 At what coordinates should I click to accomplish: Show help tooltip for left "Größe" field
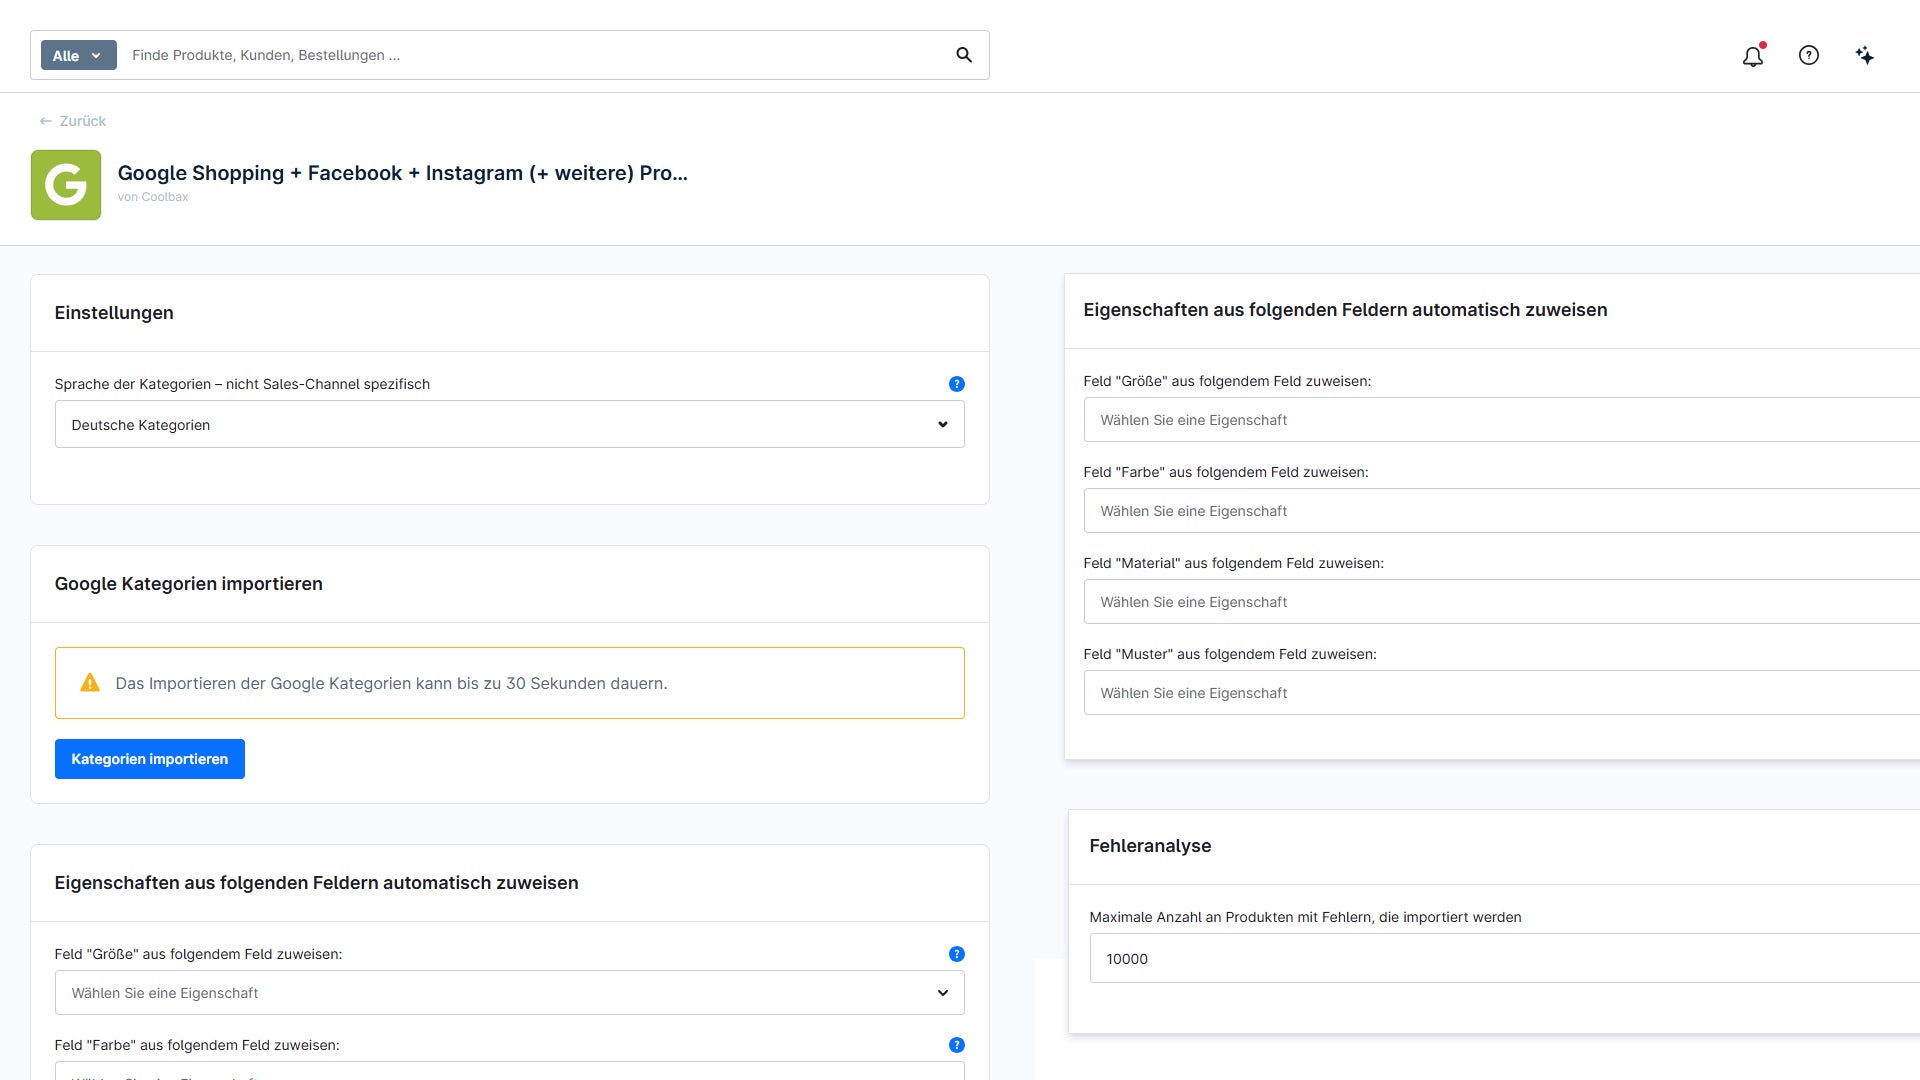tap(957, 954)
